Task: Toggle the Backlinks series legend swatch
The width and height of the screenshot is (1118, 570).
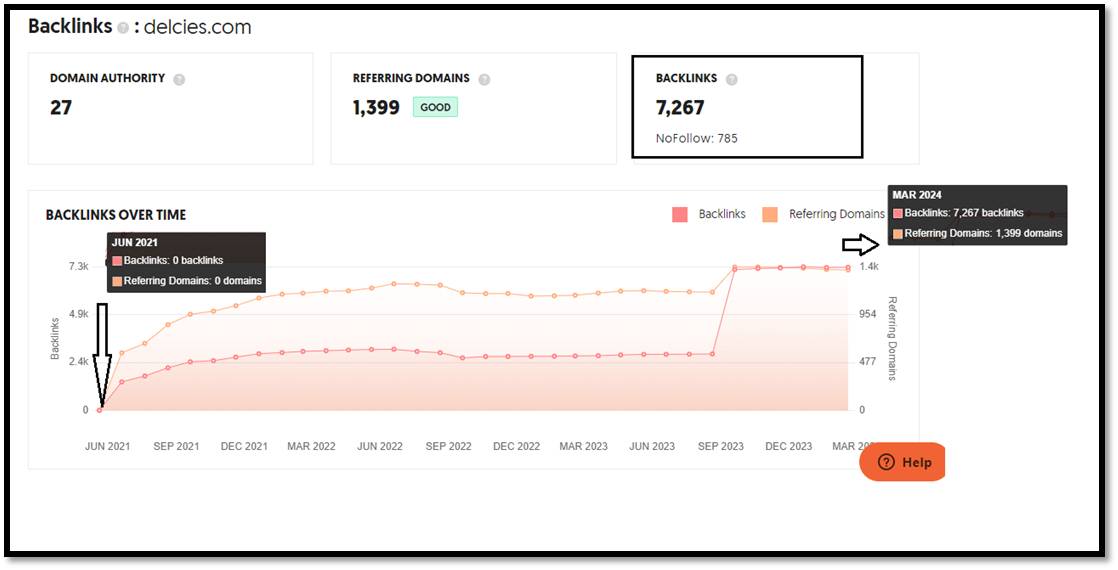Action: pyautogui.click(x=680, y=214)
